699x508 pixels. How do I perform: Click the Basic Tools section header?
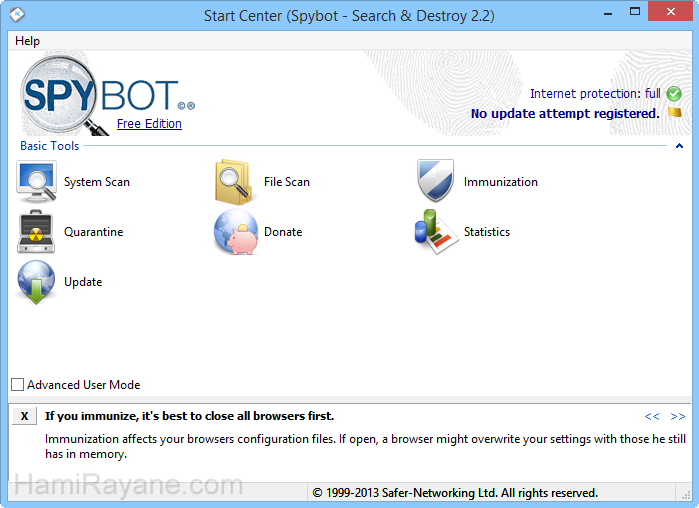[x=49, y=146]
